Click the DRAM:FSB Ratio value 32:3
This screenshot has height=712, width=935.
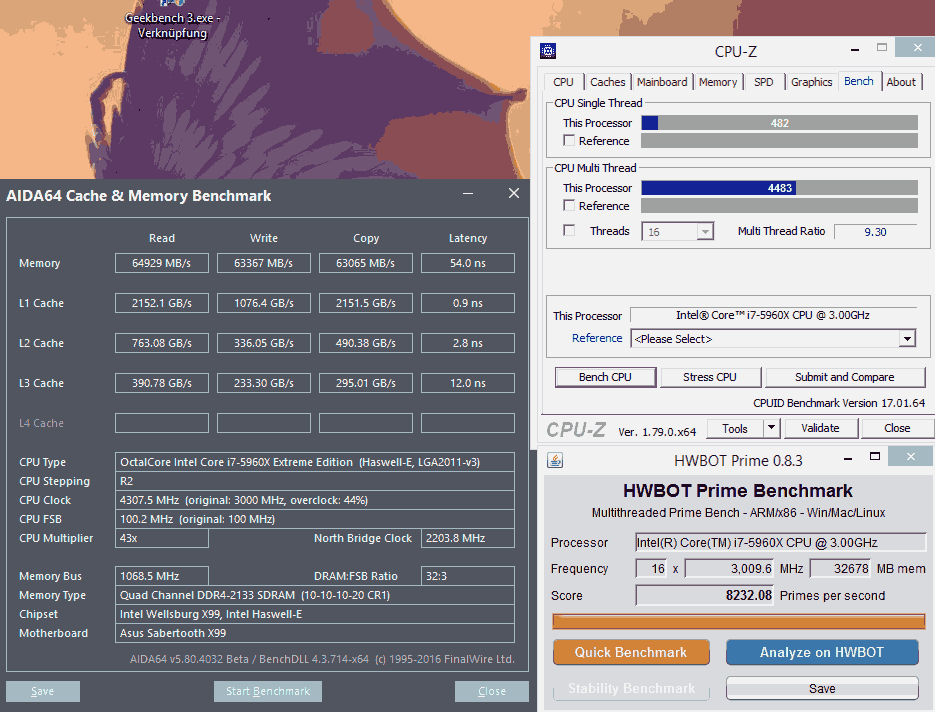[x=468, y=576]
